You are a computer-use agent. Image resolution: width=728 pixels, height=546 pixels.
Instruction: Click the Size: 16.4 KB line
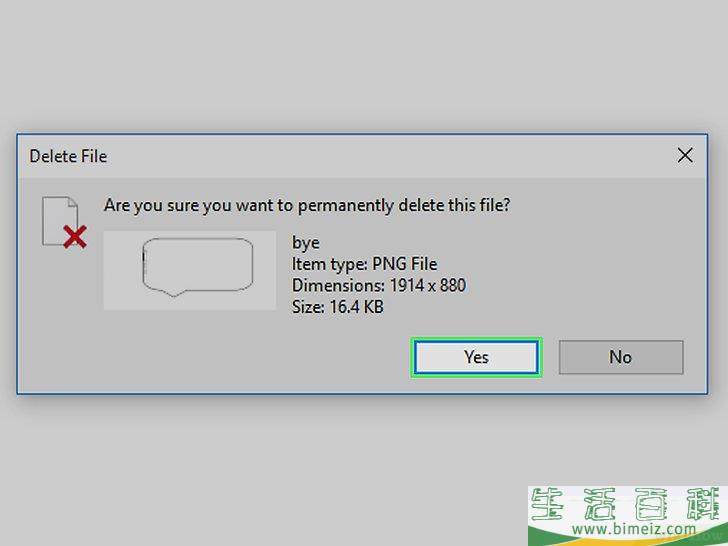pyautogui.click(x=338, y=307)
